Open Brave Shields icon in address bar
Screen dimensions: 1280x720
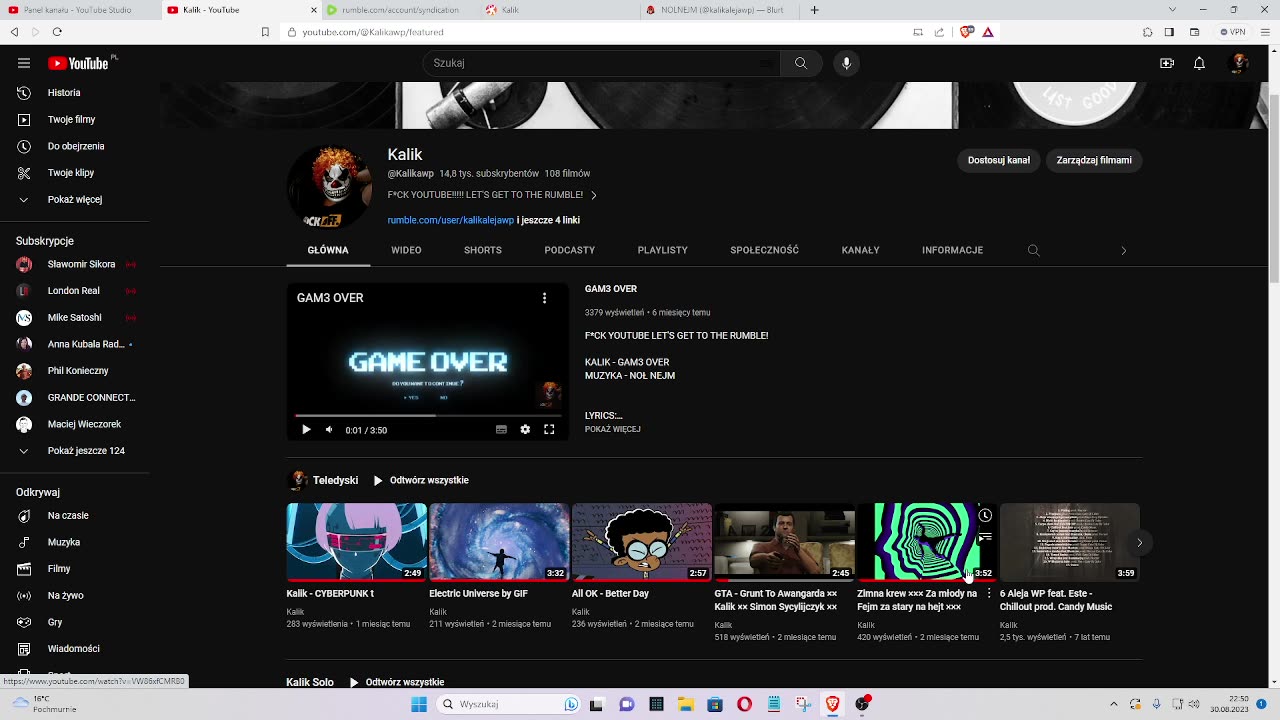pos(967,32)
